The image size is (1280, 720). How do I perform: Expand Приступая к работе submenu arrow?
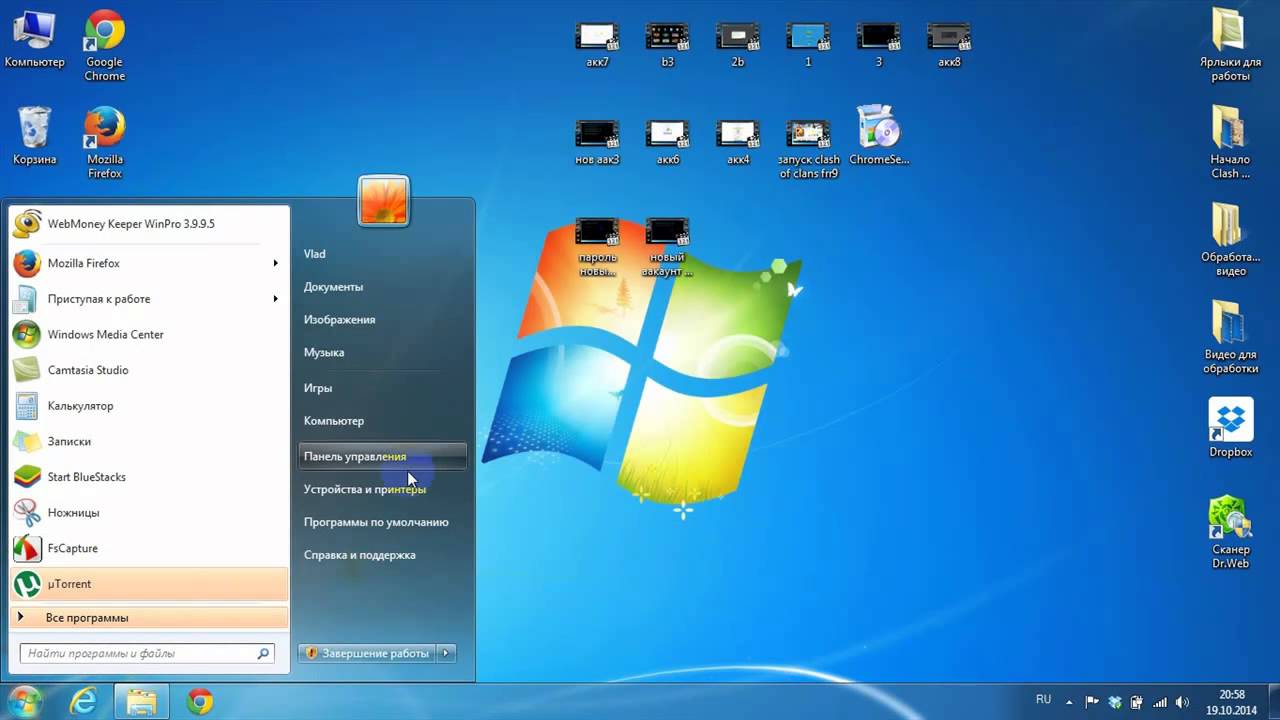tap(275, 299)
